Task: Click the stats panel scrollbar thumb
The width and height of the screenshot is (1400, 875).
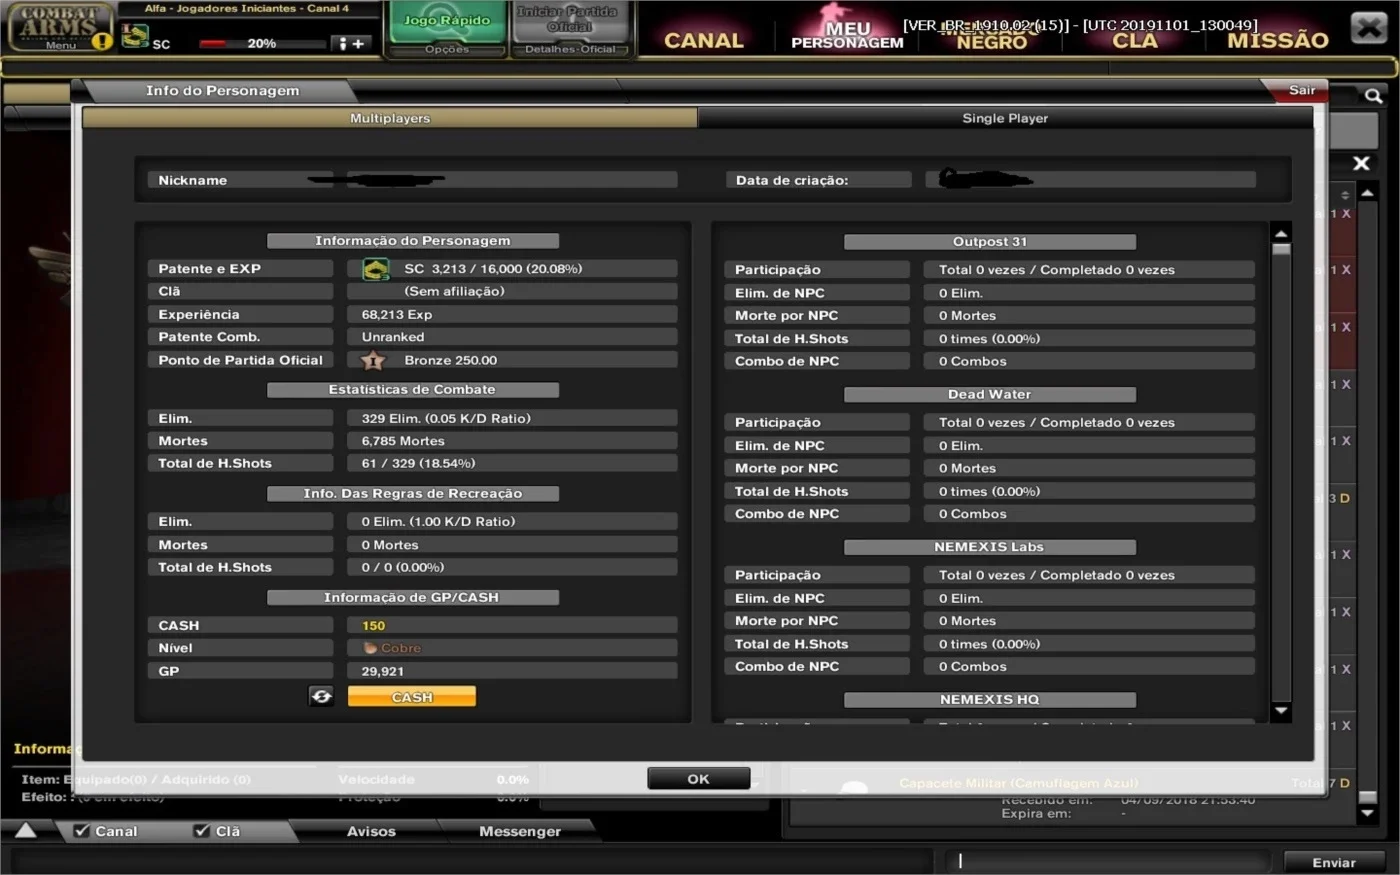Action: tap(1281, 250)
